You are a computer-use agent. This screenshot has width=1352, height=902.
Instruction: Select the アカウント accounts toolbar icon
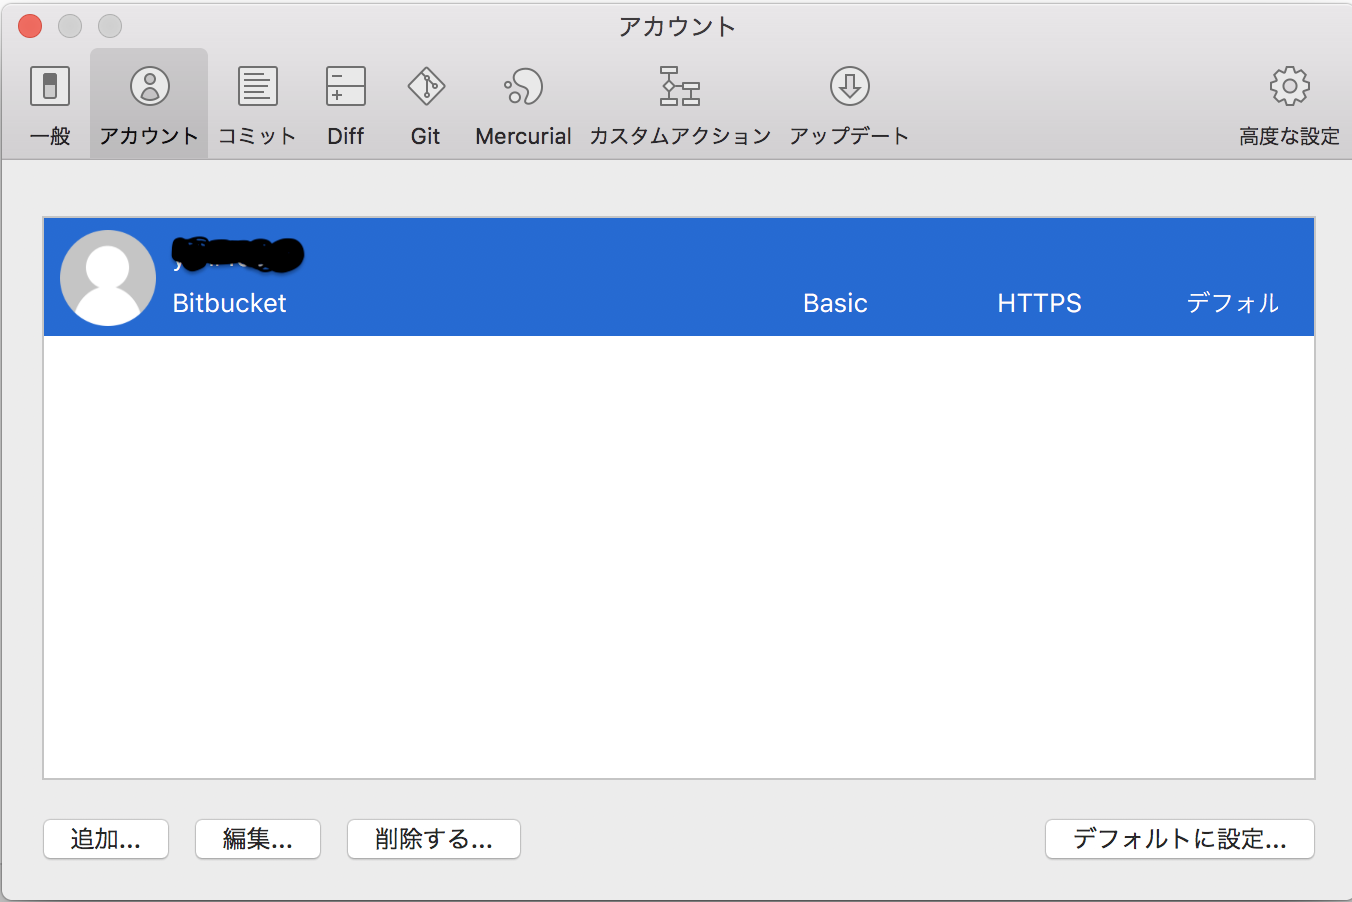pyautogui.click(x=150, y=86)
